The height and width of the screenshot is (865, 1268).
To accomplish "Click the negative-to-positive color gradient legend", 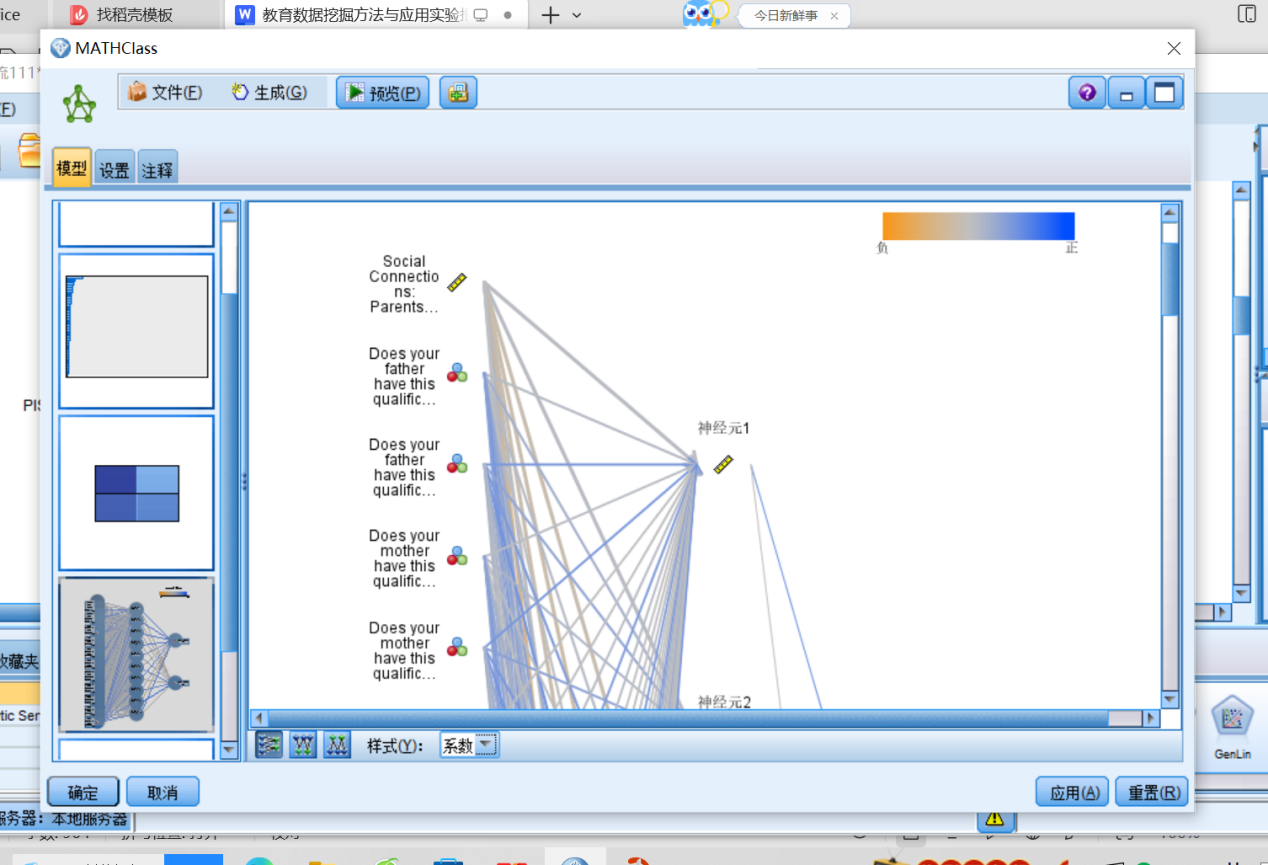I will (978, 226).
